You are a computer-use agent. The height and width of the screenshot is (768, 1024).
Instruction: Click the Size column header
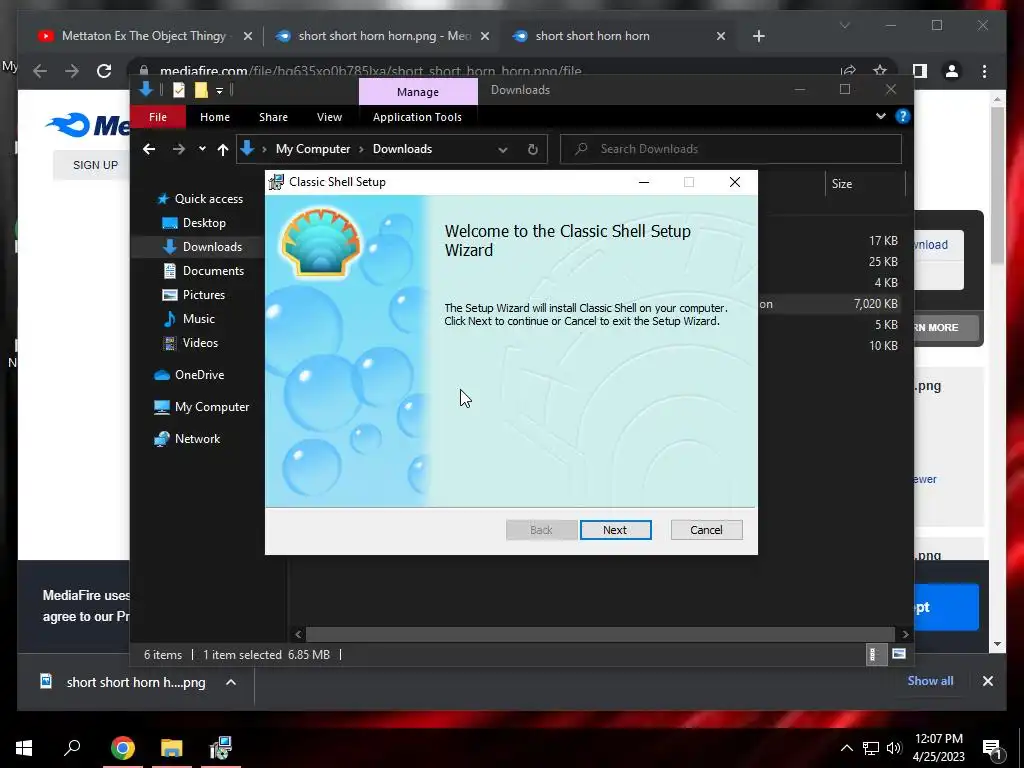coord(865,184)
